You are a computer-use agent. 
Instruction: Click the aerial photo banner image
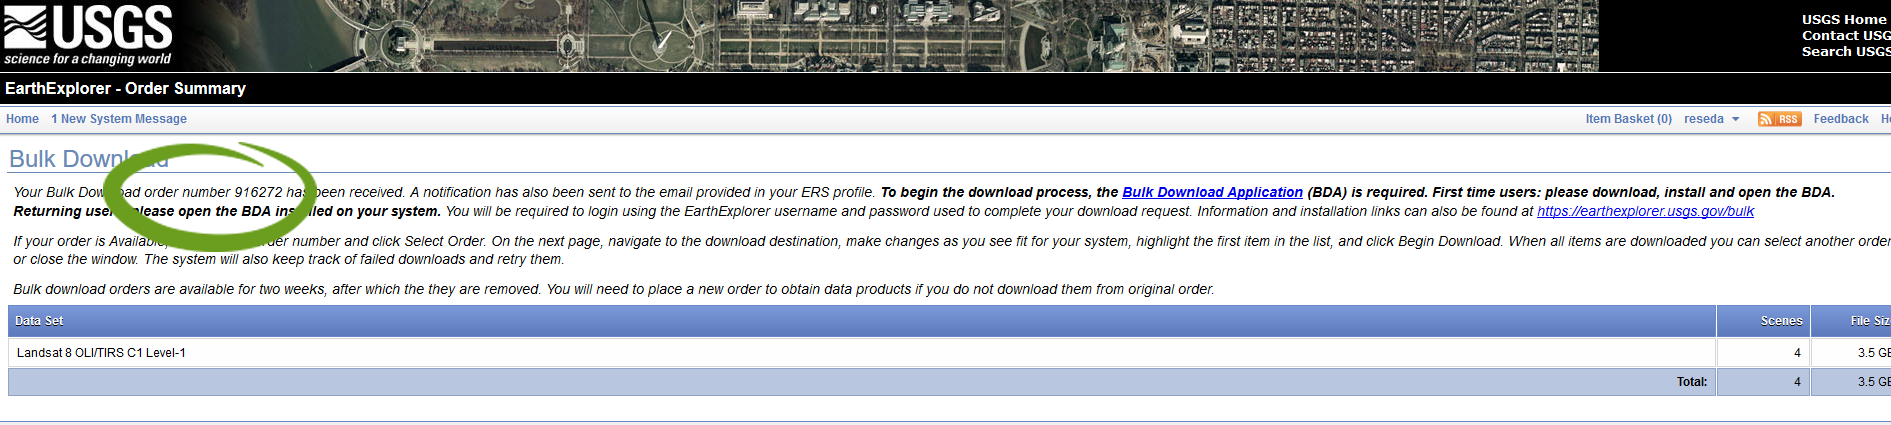(x=900, y=35)
